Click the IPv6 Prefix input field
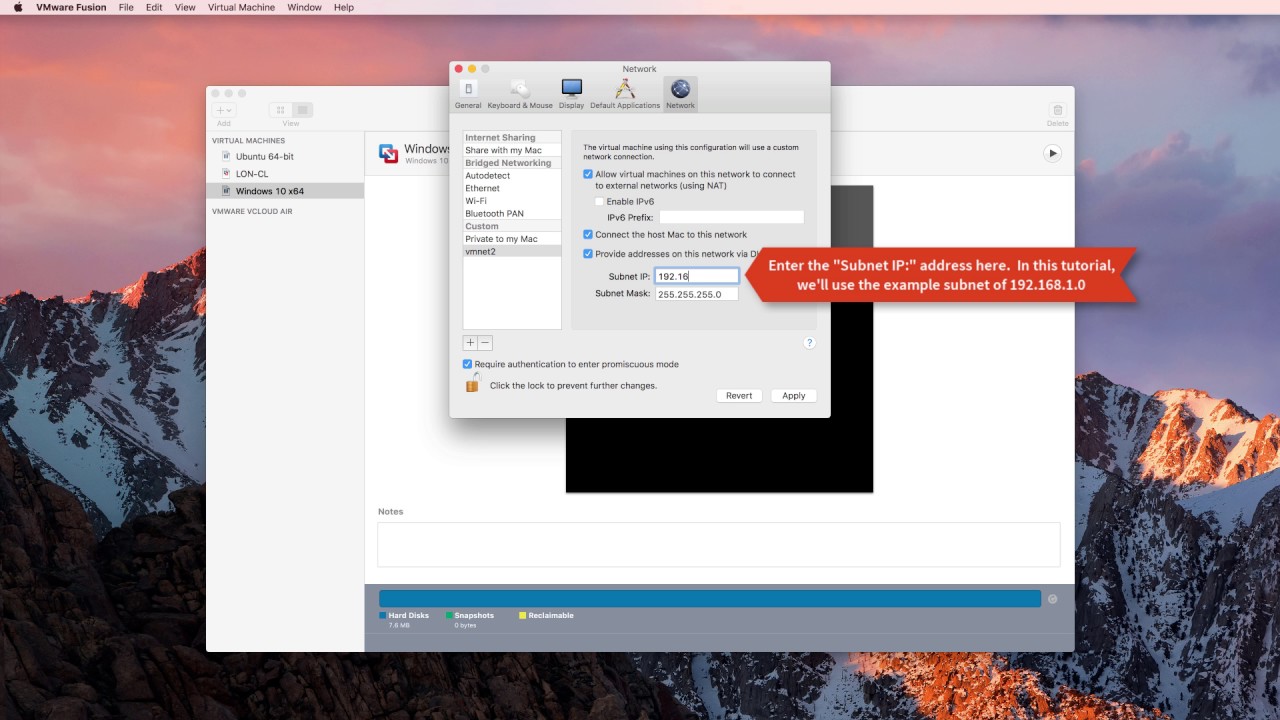The image size is (1280, 720). [731, 217]
